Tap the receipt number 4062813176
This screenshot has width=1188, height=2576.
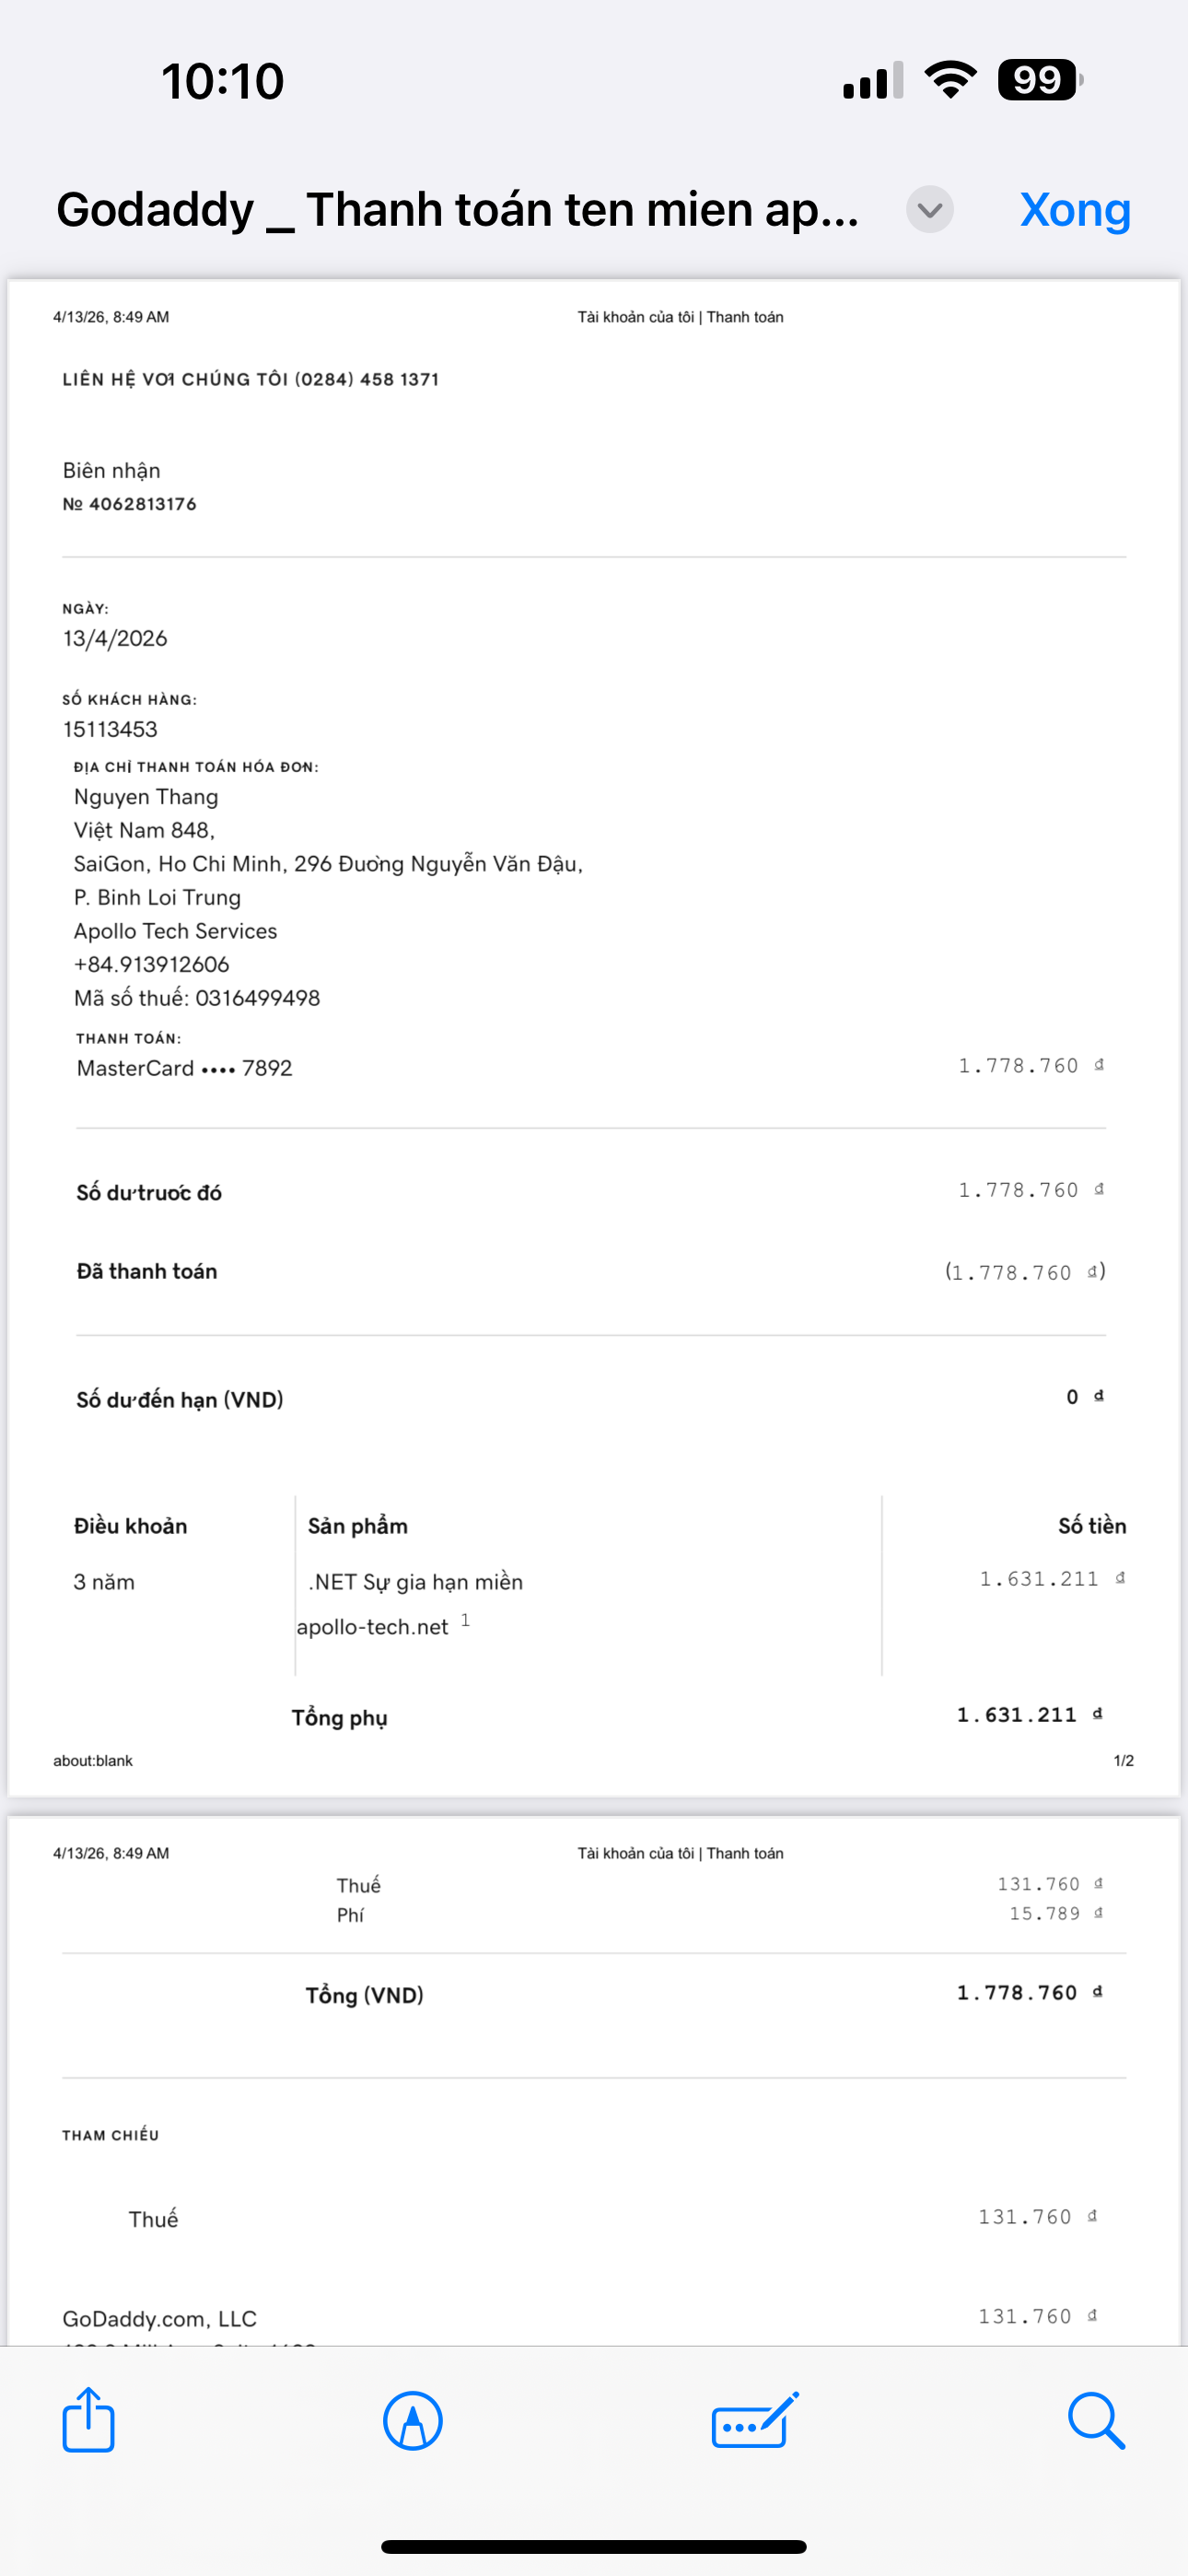pyautogui.click(x=142, y=504)
